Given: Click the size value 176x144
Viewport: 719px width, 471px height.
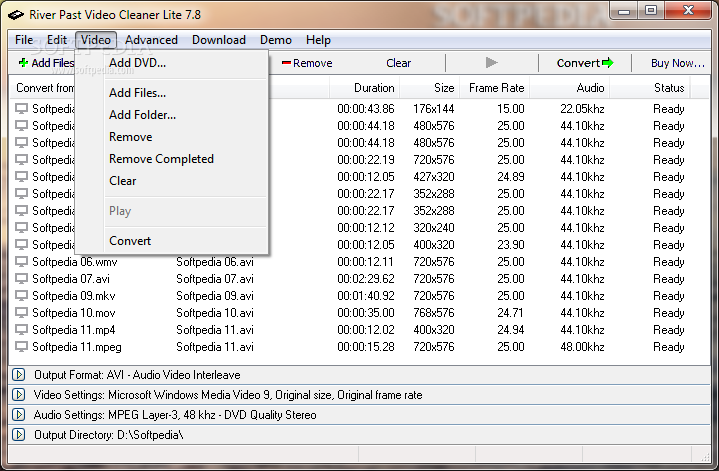Looking at the screenshot, I should click(x=433, y=109).
